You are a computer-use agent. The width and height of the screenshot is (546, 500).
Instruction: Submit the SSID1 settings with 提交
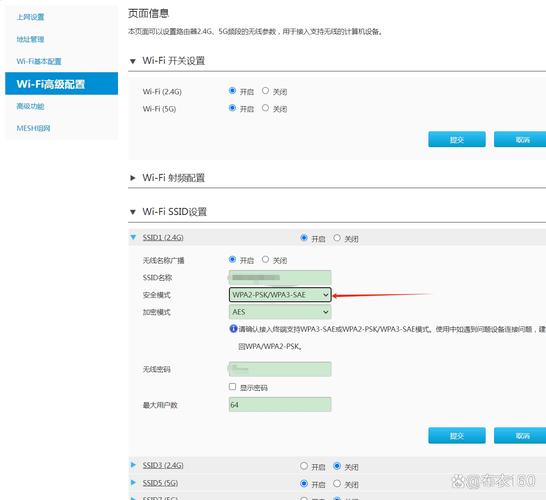click(x=457, y=436)
